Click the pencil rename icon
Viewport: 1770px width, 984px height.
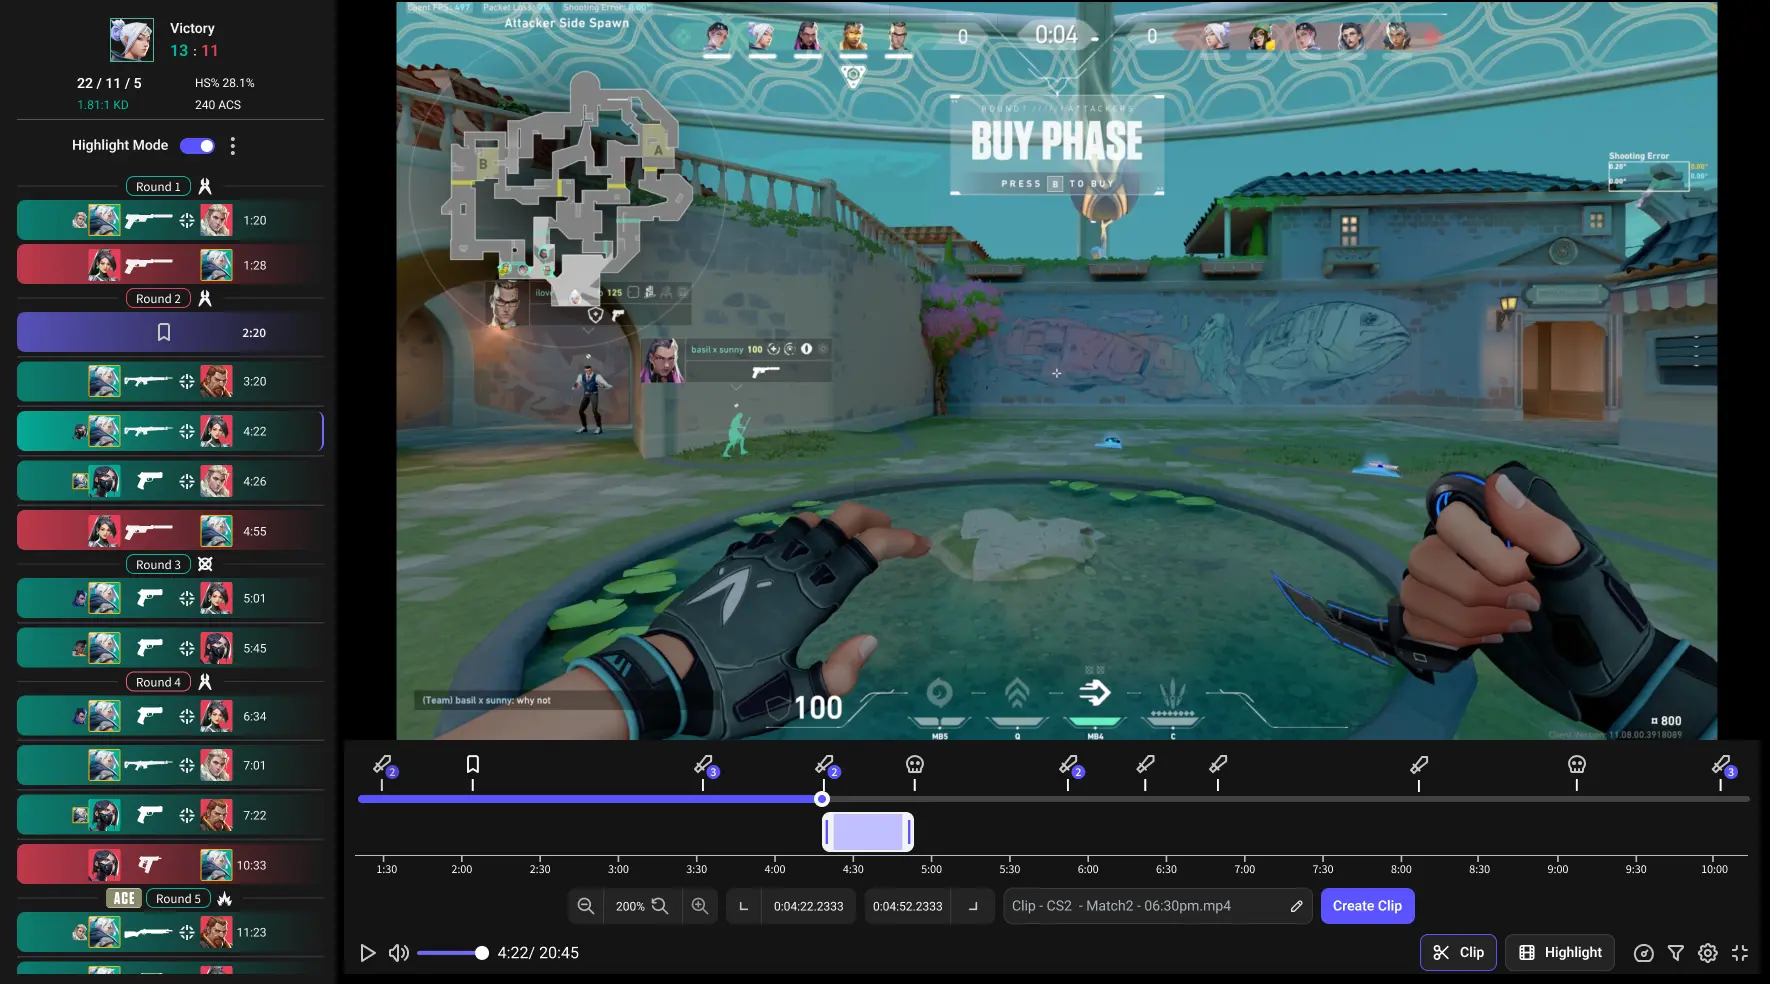click(x=1296, y=906)
